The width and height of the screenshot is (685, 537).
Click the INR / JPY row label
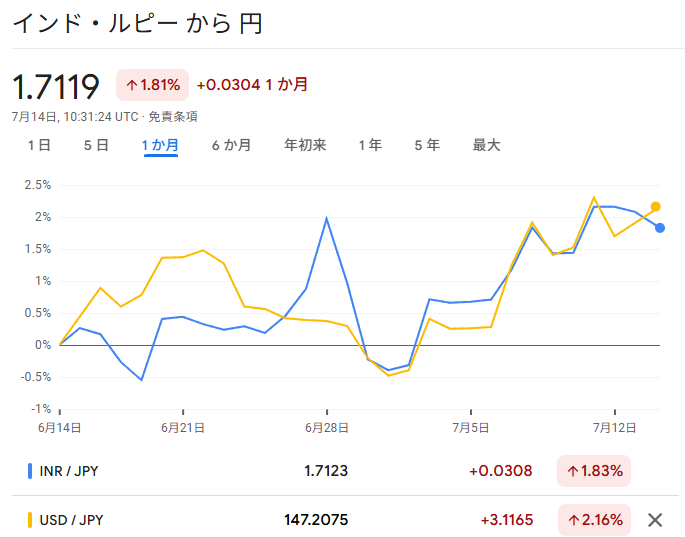point(69,471)
